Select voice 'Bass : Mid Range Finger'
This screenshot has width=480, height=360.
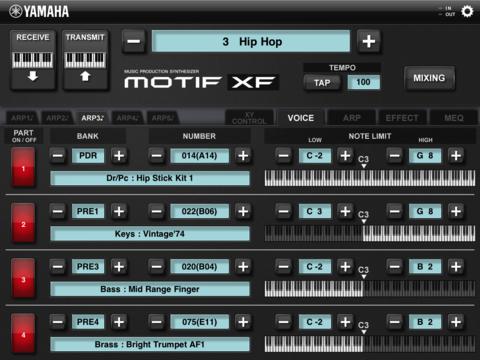150,289
